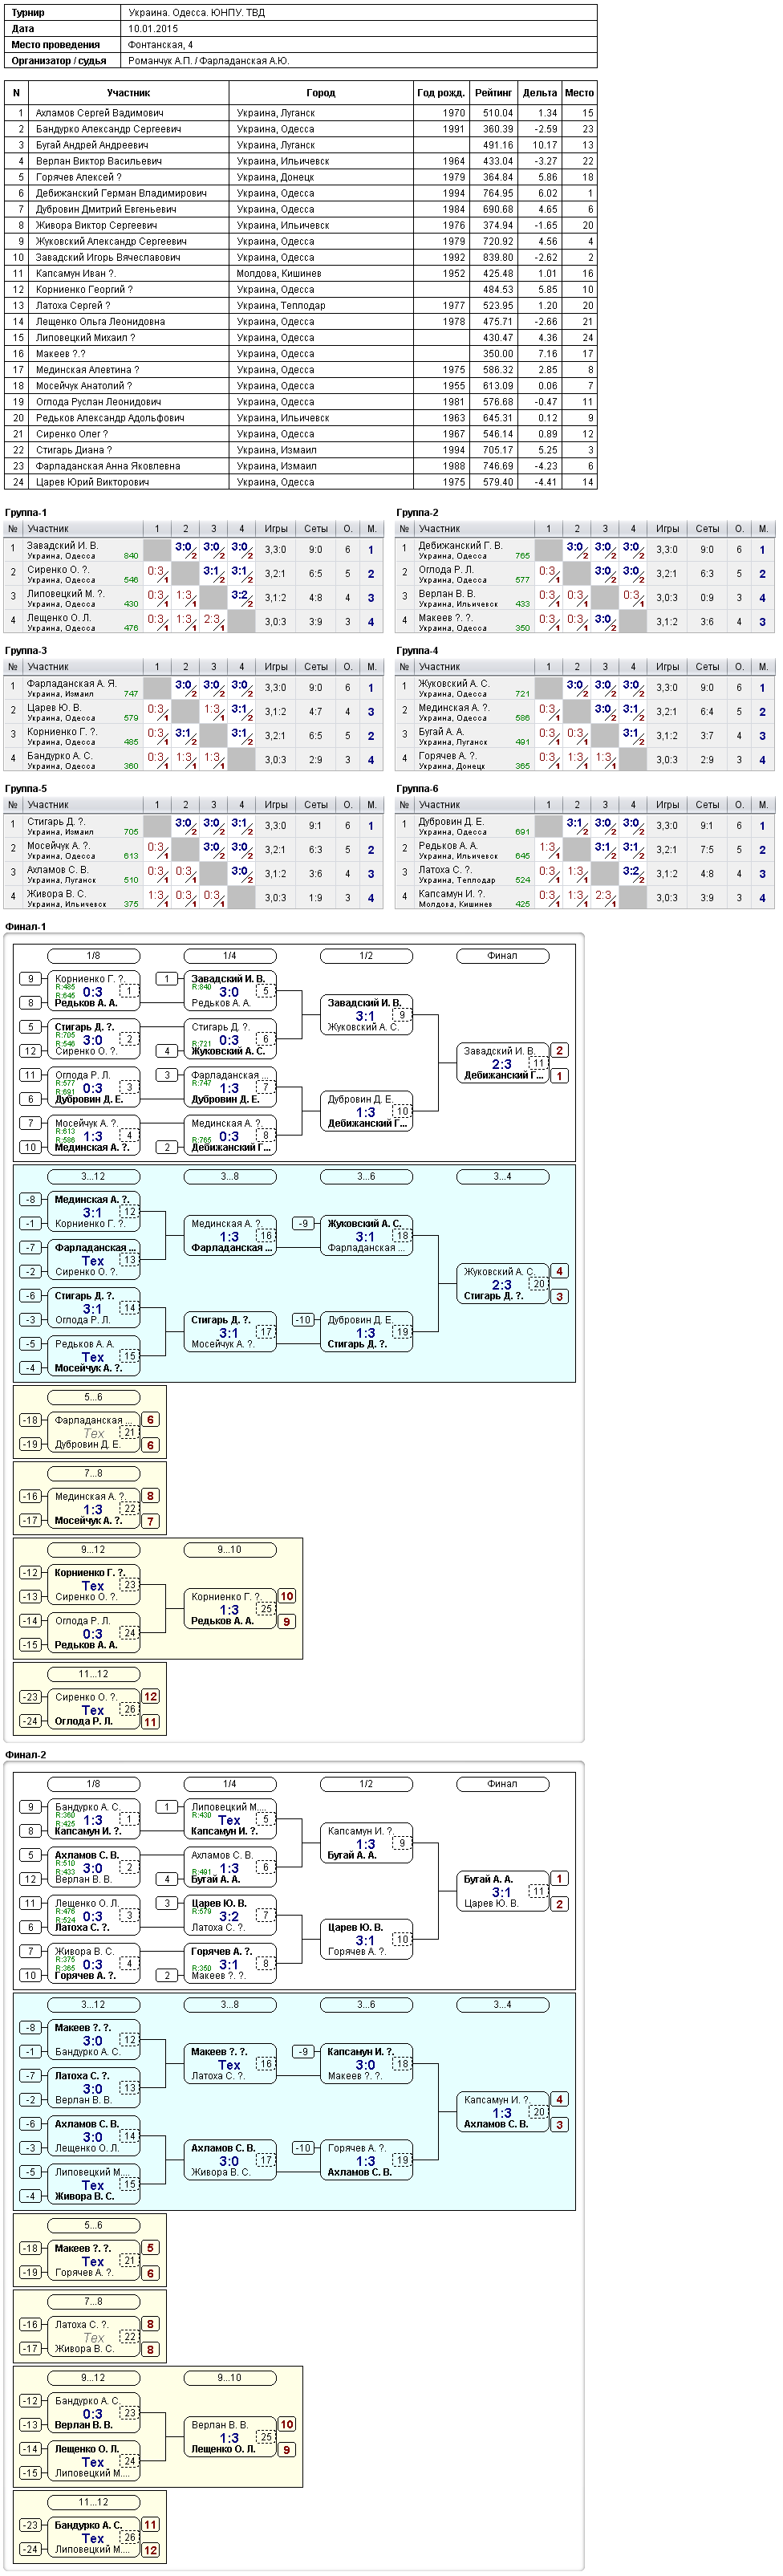The image size is (783, 2576).
Task: Select participant 'Фарладанская Анна Яковлевна'
Action: (x=108, y=465)
